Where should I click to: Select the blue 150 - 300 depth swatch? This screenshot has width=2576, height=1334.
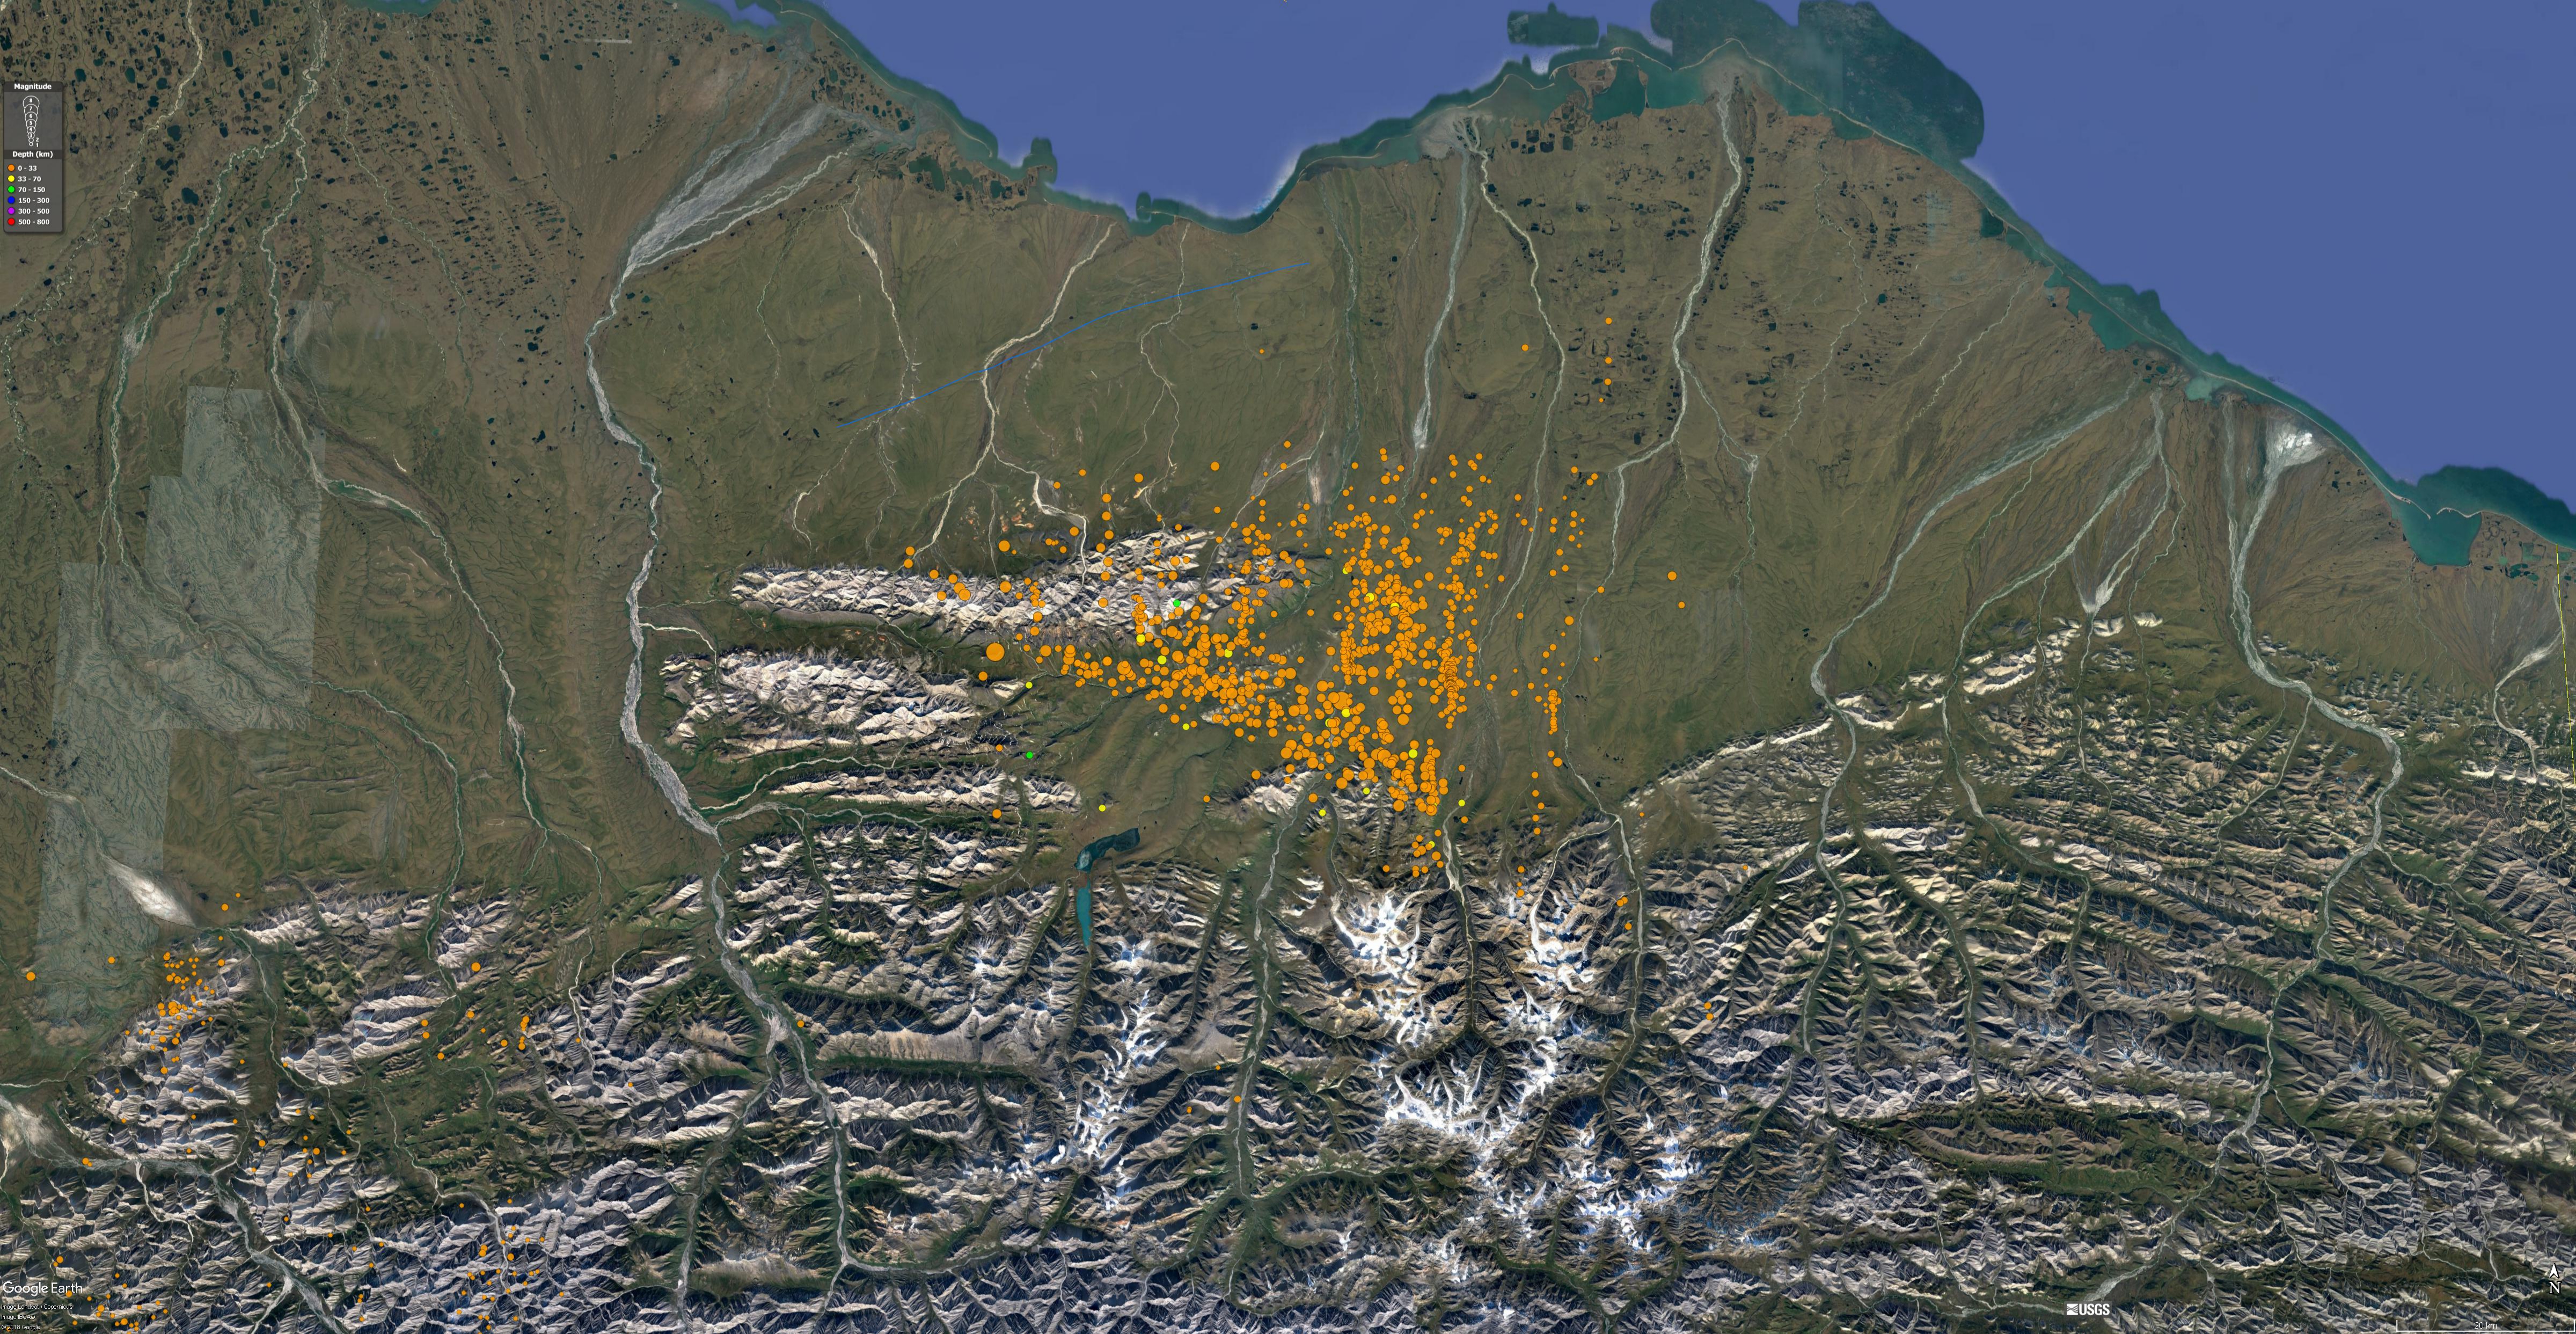pyautogui.click(x=11, y=201)
